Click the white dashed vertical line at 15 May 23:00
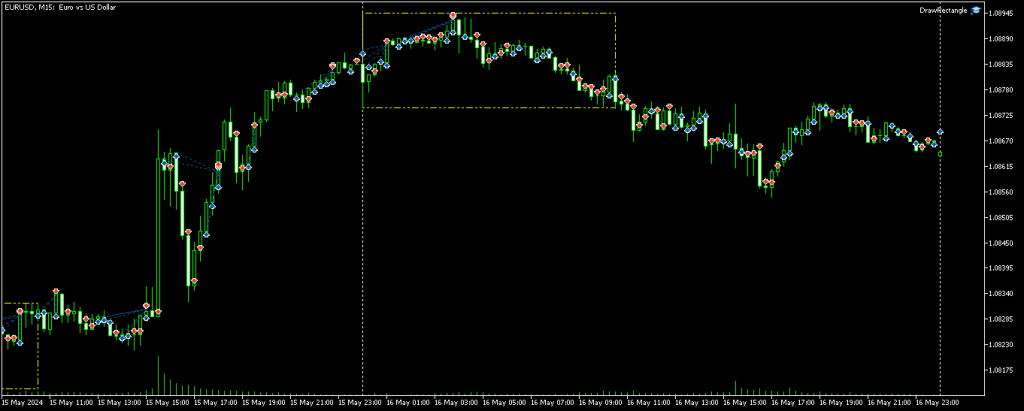 tap(362, 250)
